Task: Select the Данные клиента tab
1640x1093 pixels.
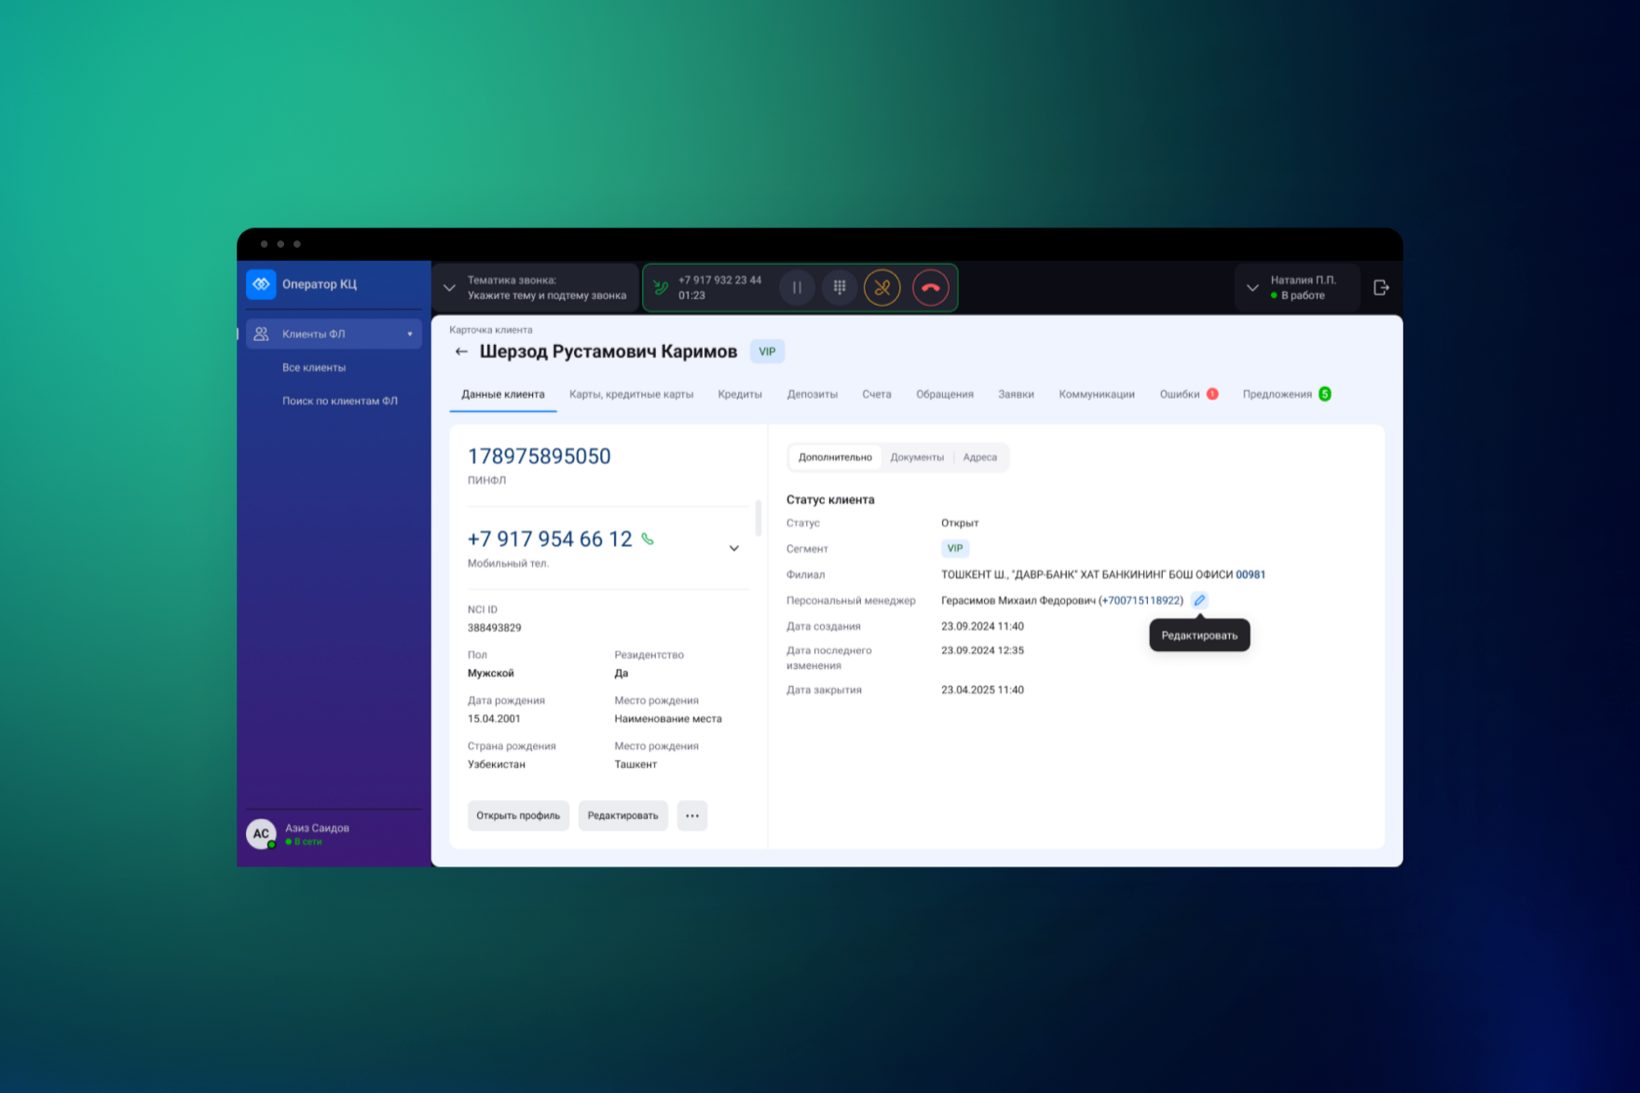Action: pyautogui.click(x=503, y=394)
